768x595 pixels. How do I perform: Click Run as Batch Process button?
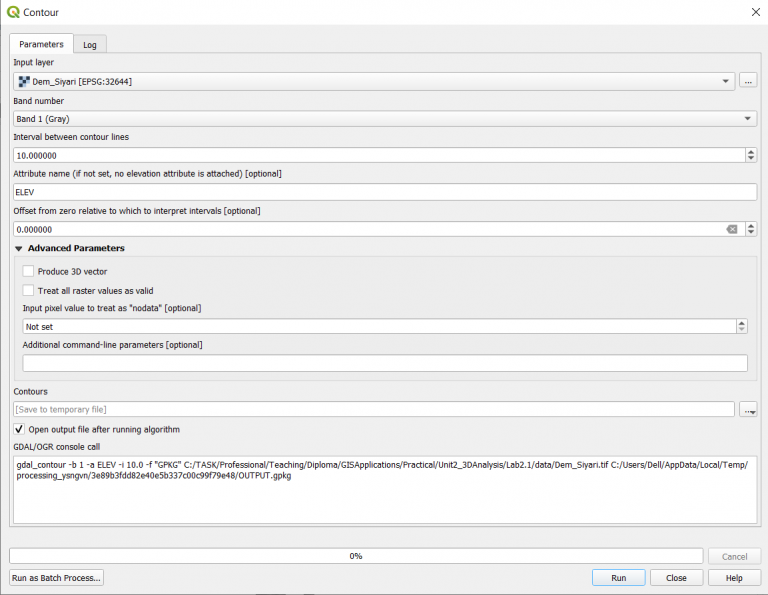coord(56,578)
